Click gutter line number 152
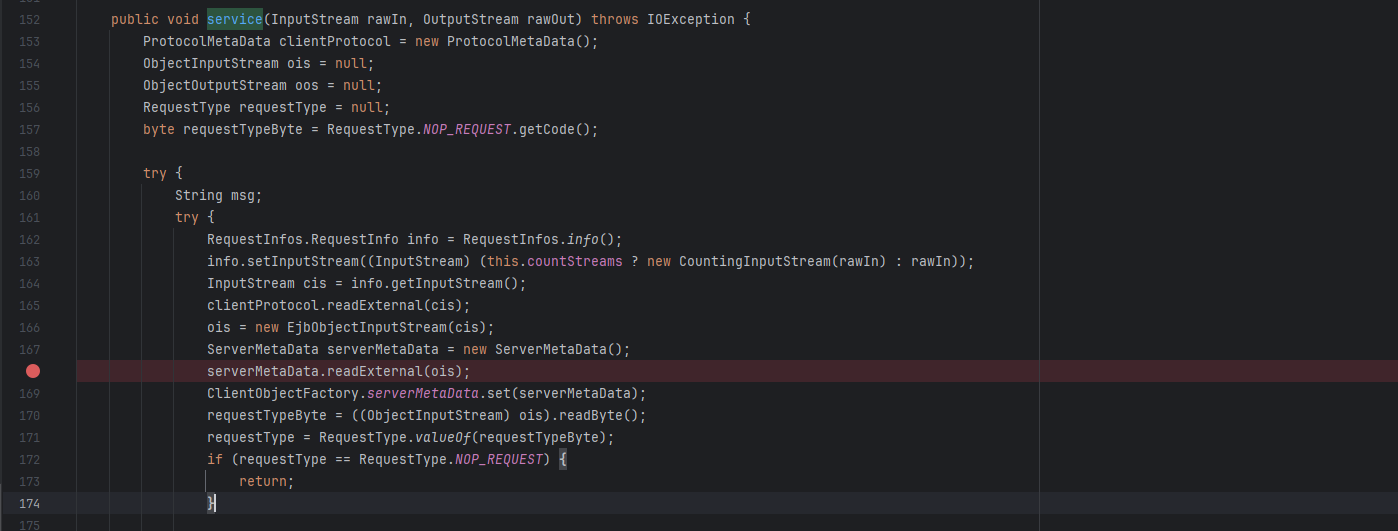 coord(30,20)
